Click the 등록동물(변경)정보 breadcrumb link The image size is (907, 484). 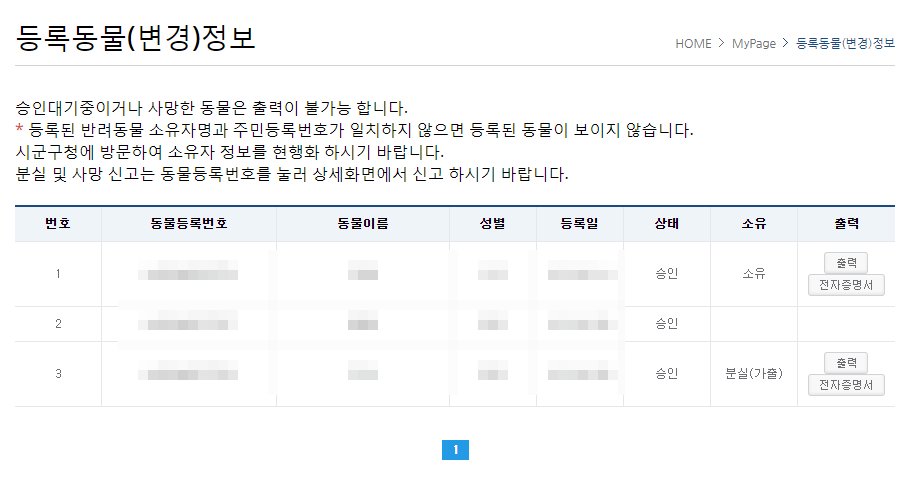[x=845, y=43]
